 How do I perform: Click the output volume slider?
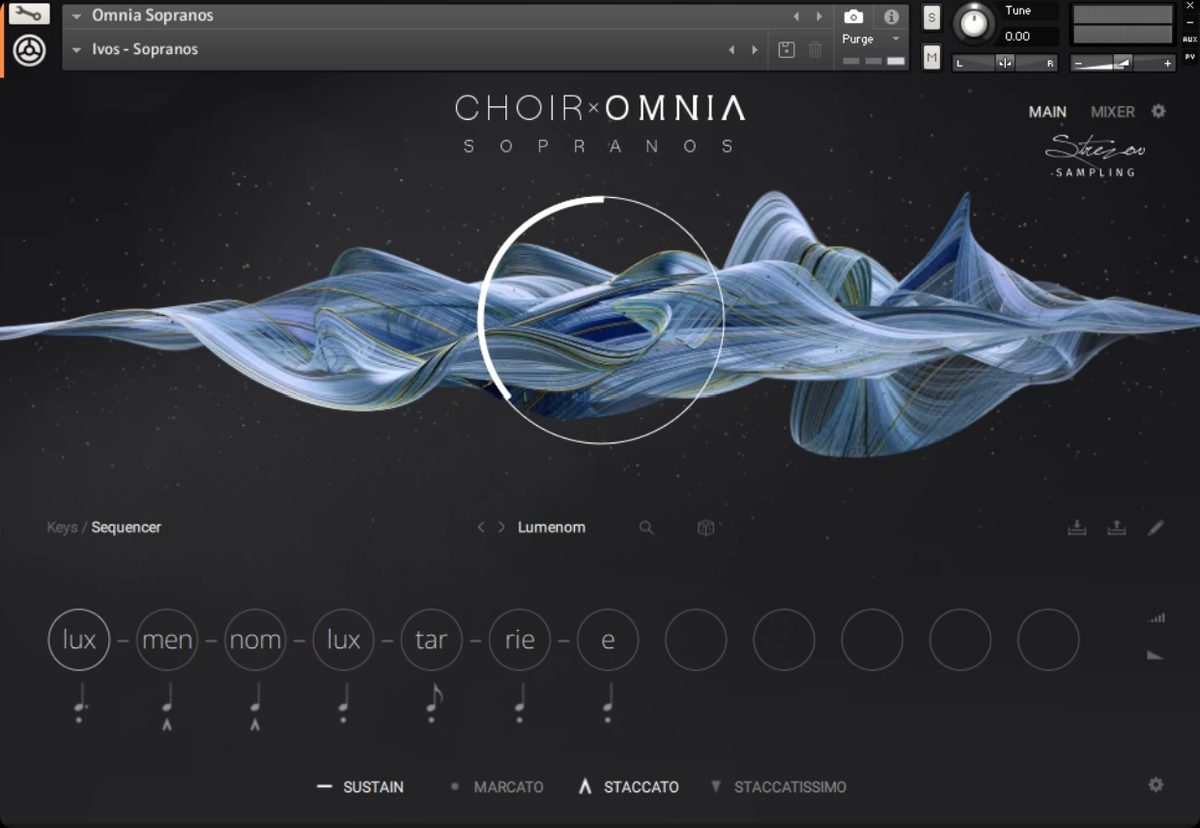tap(1122, 62)
